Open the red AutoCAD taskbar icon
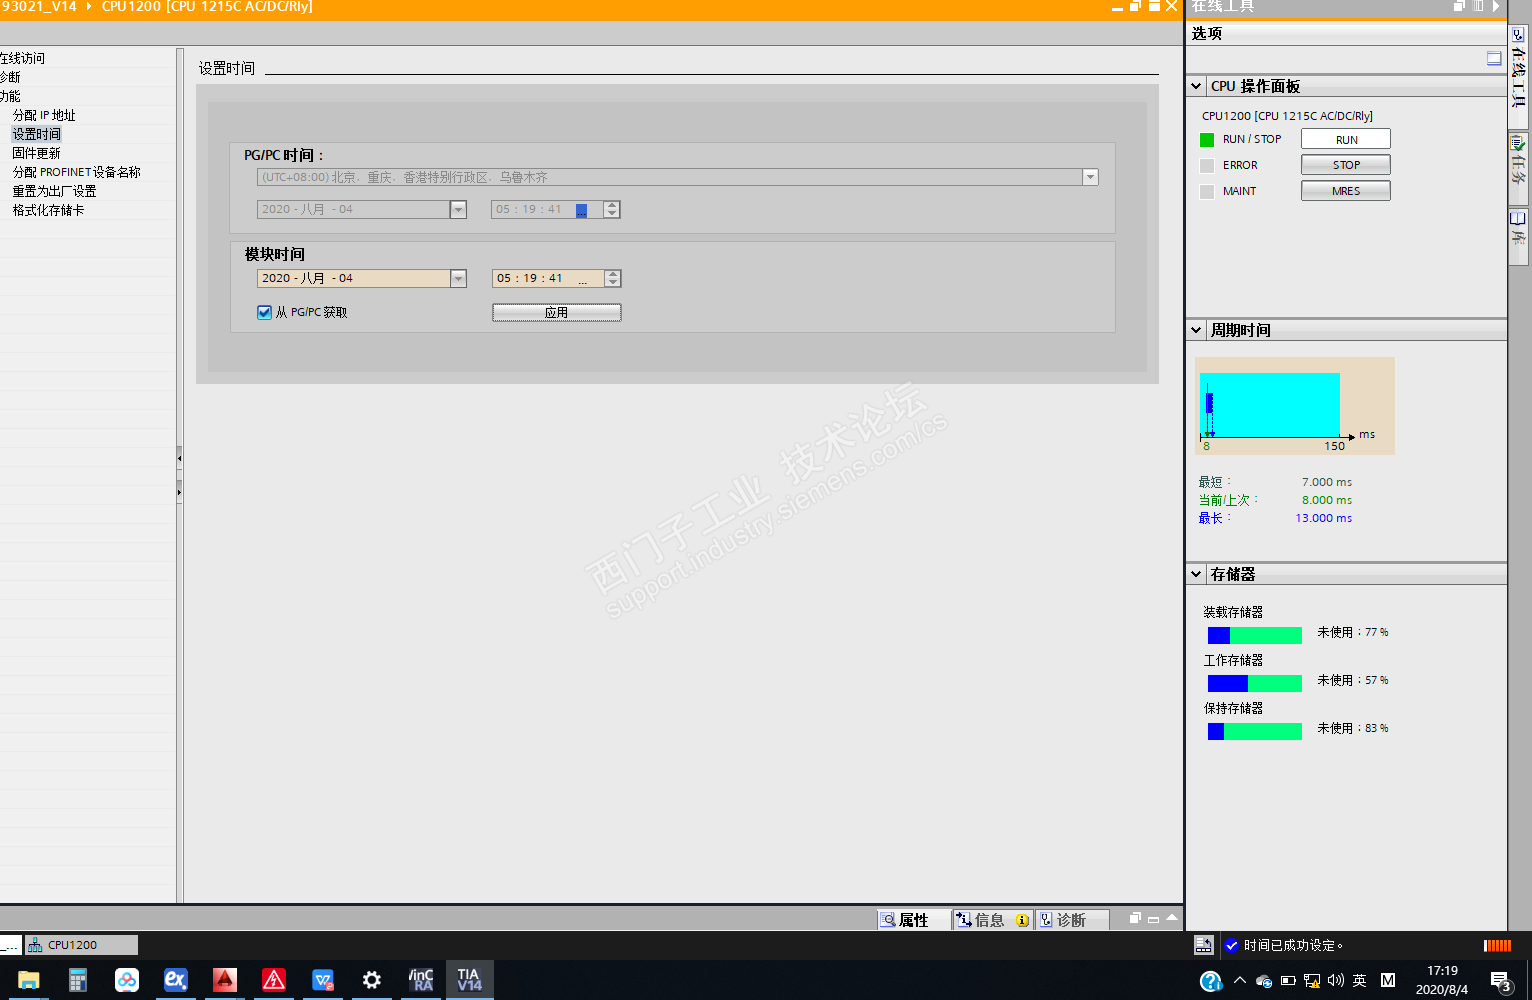Viewport: 1532px width, 1000px height. (224, 980)
